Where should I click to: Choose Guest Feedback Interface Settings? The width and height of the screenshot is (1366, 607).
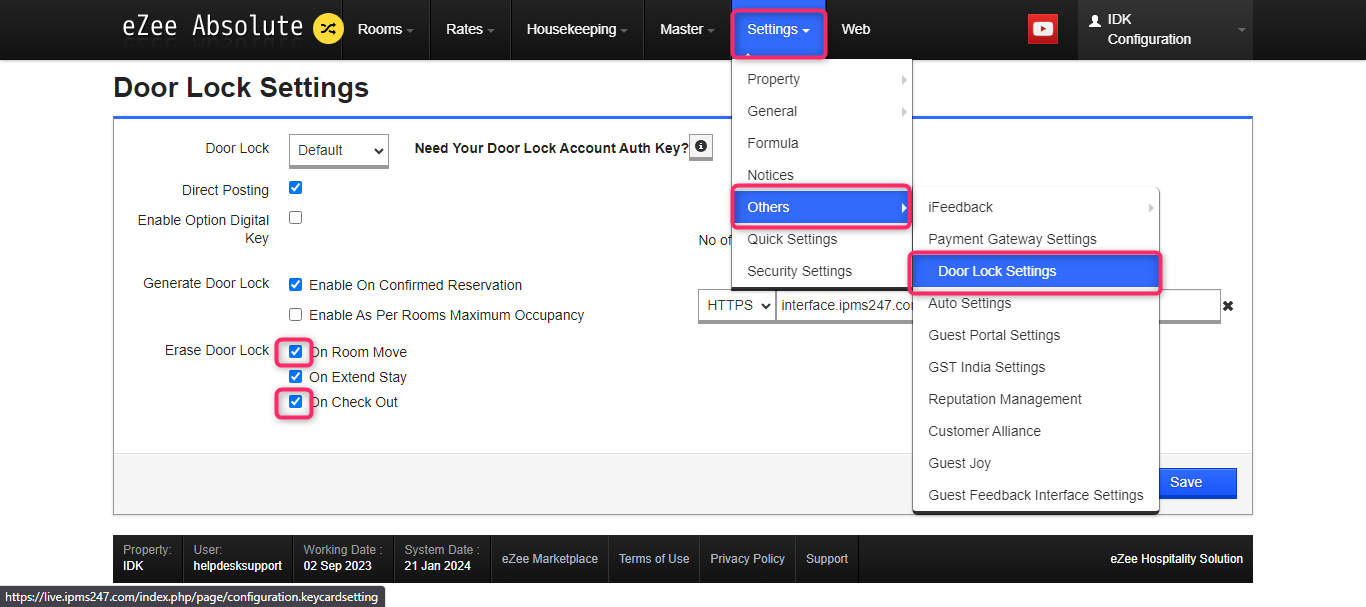tap(1036, 495)
